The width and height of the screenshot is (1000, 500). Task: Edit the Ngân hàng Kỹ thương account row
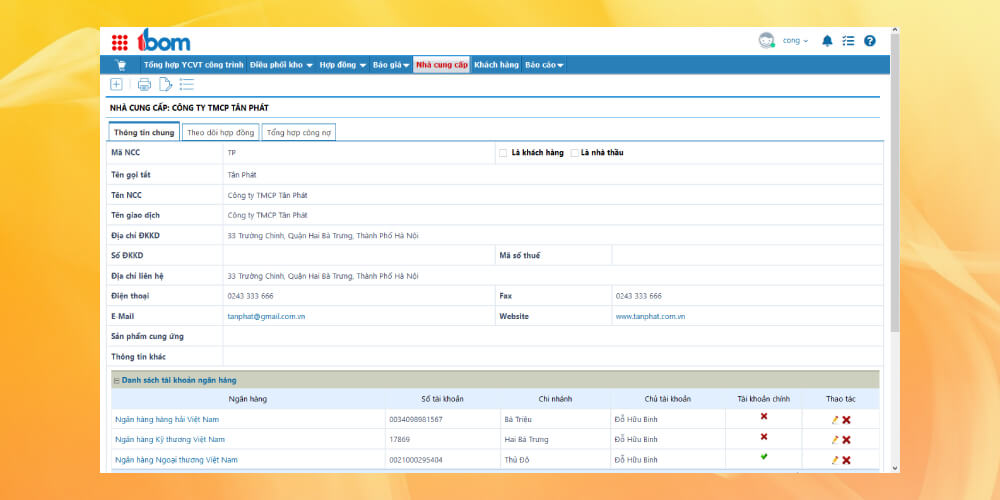(835, 440)
